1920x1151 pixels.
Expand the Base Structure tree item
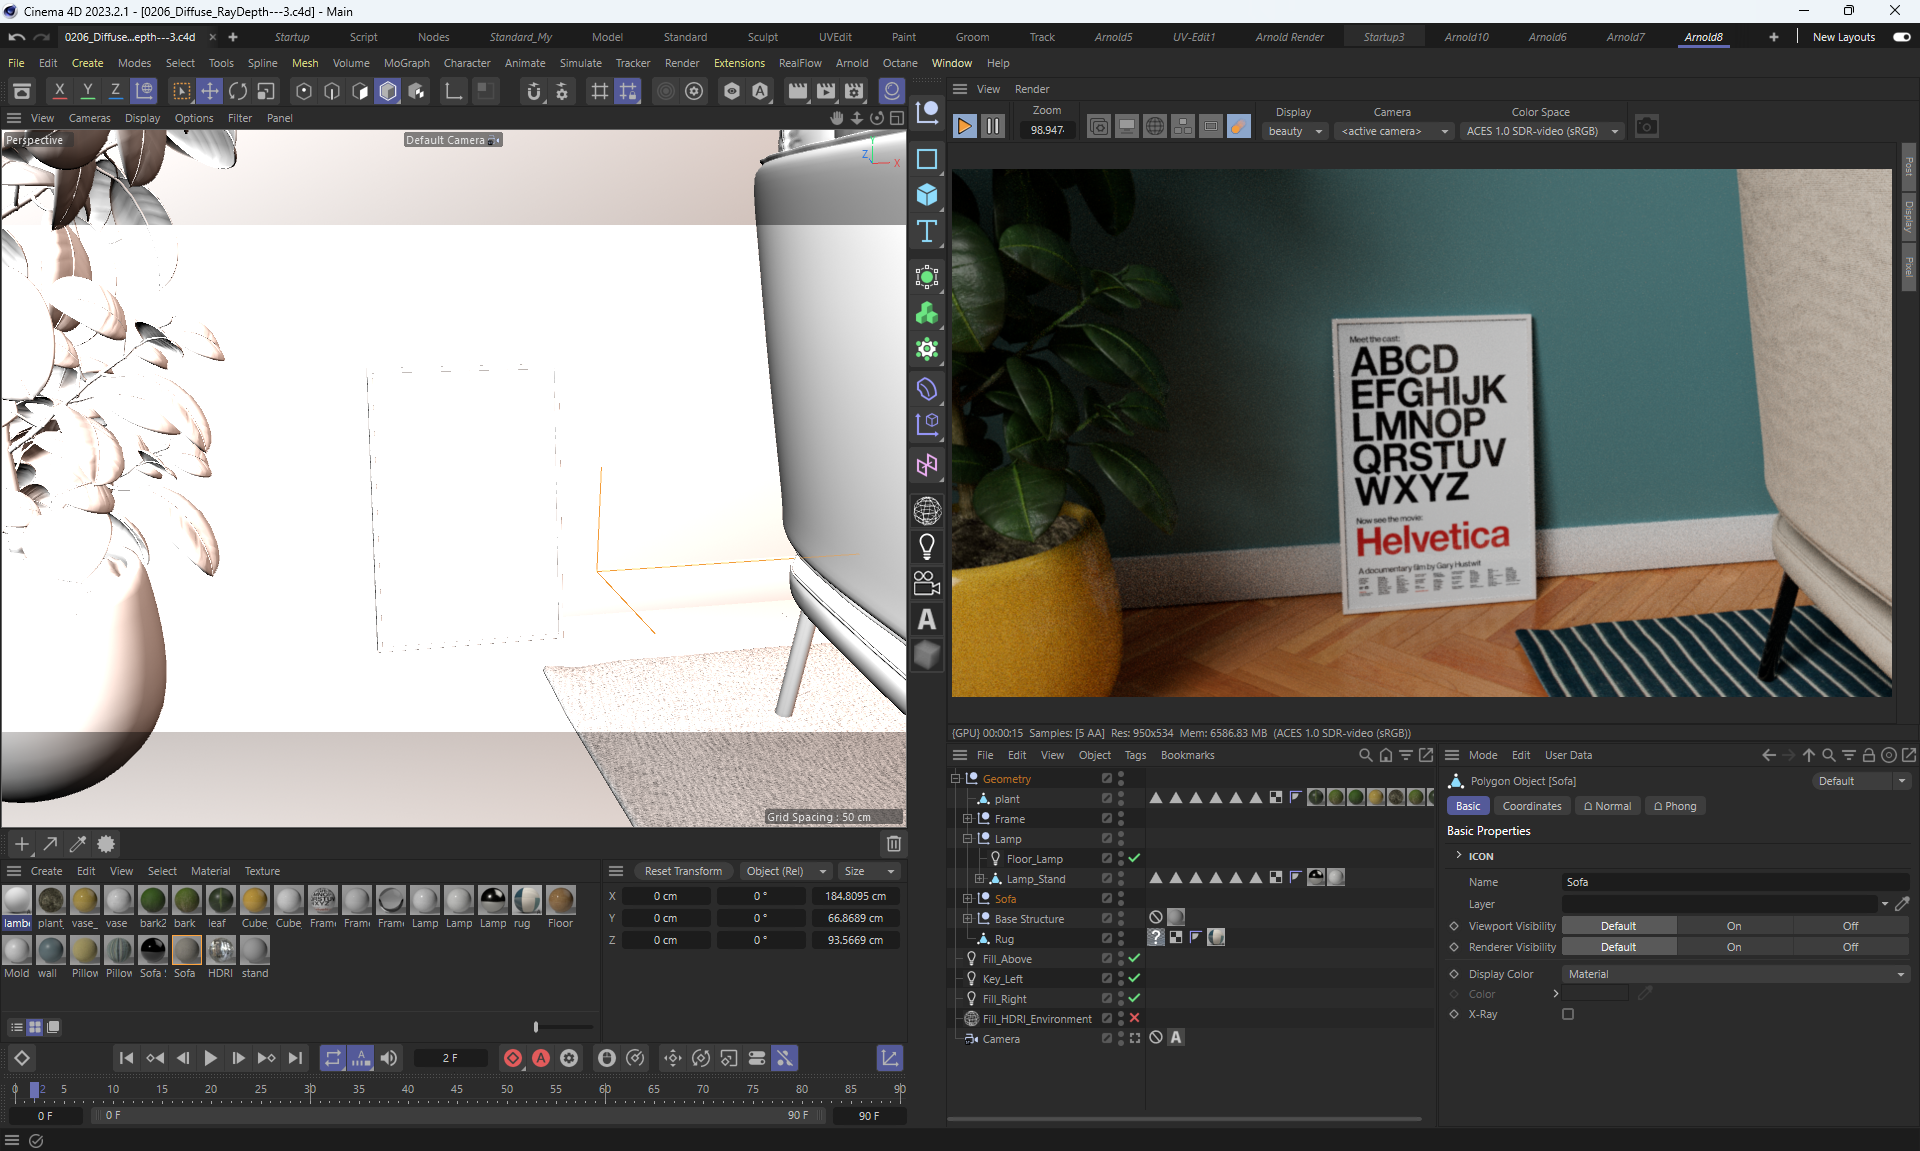(x=967, y=918)
